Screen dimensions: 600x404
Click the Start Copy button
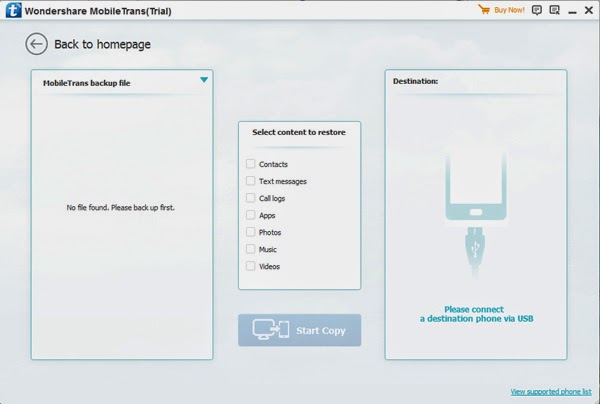(x=299, y=330)
